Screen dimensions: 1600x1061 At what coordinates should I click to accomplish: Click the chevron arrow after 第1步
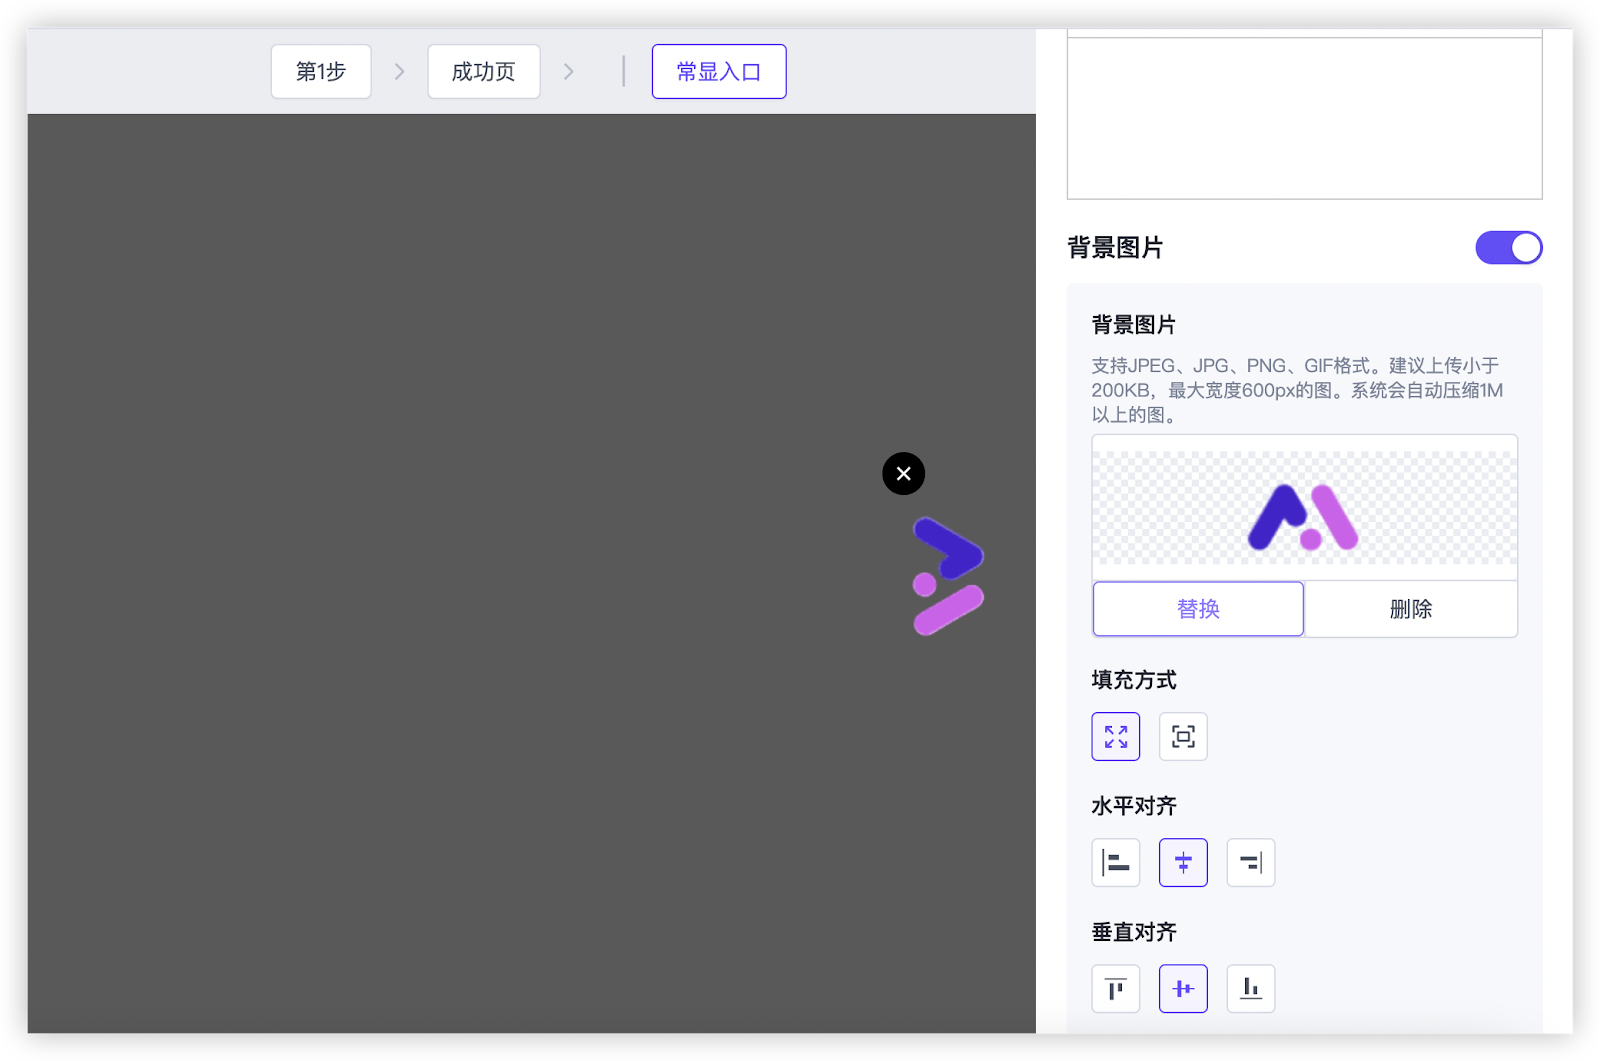point(399,72)
